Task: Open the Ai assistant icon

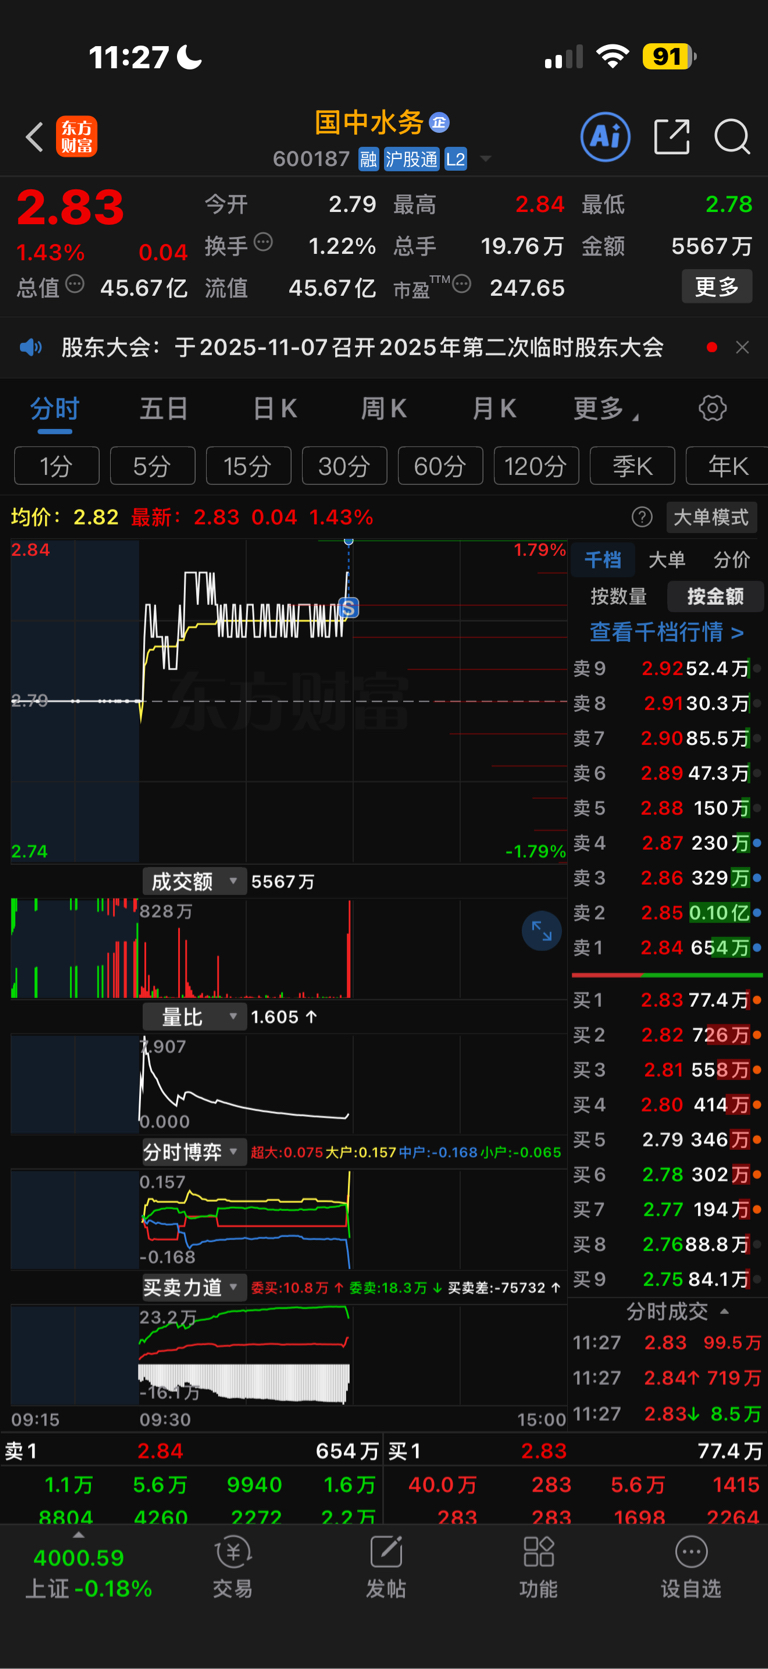Action: (606, 136)
